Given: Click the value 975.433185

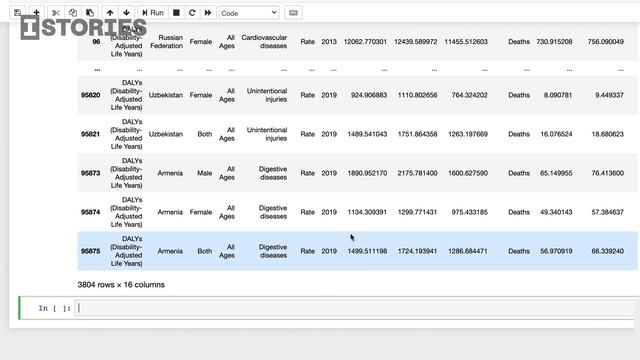Looking at the screenshot, I should pos(469,212).
